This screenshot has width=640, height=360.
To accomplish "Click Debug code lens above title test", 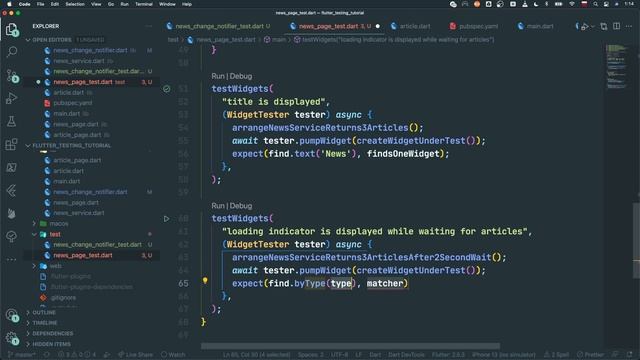I will [x=241, y=76].
